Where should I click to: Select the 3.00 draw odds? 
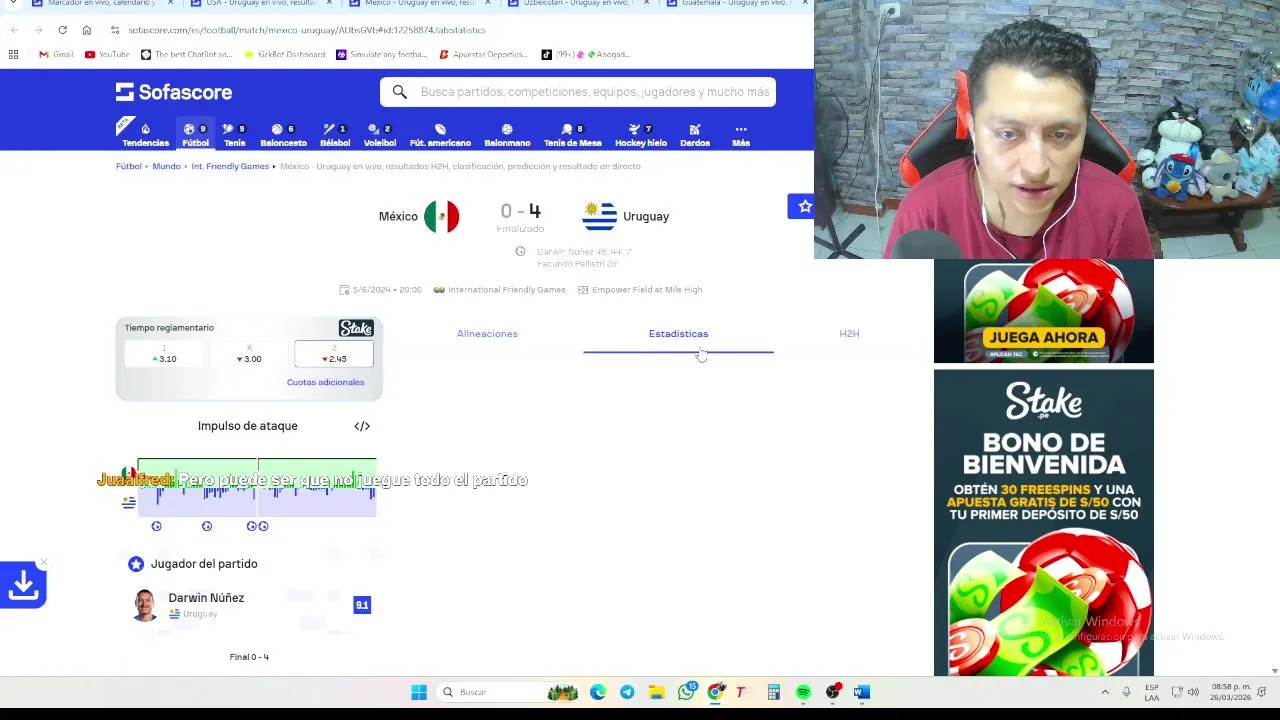pyautogui.click(x=249, y=354)
